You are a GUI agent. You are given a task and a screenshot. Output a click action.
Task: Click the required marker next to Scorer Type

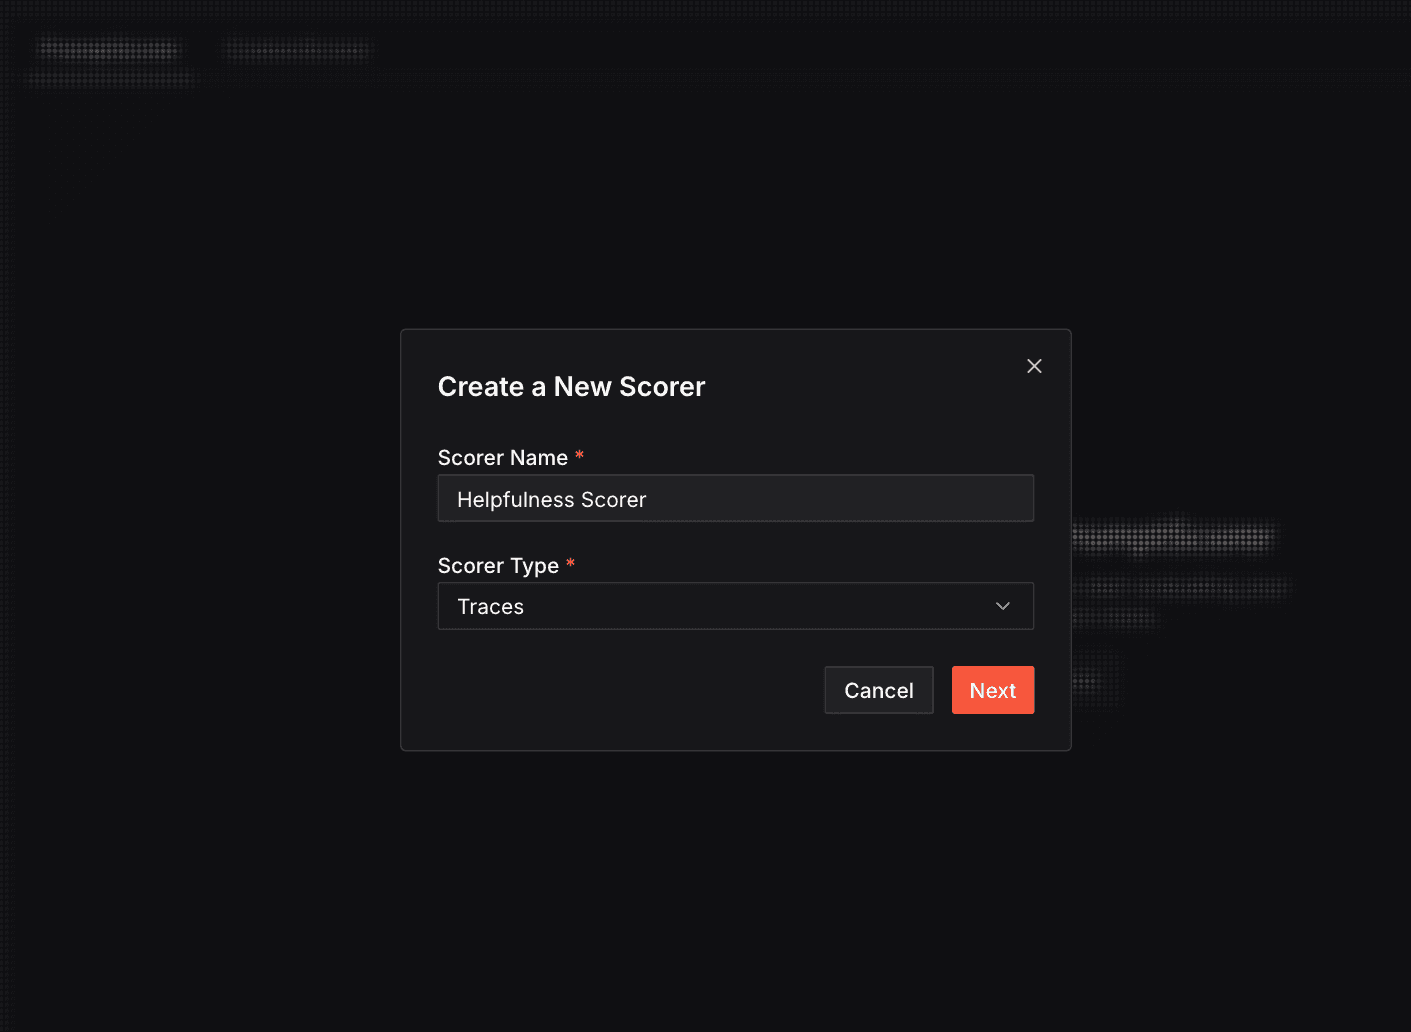[570, 564]
